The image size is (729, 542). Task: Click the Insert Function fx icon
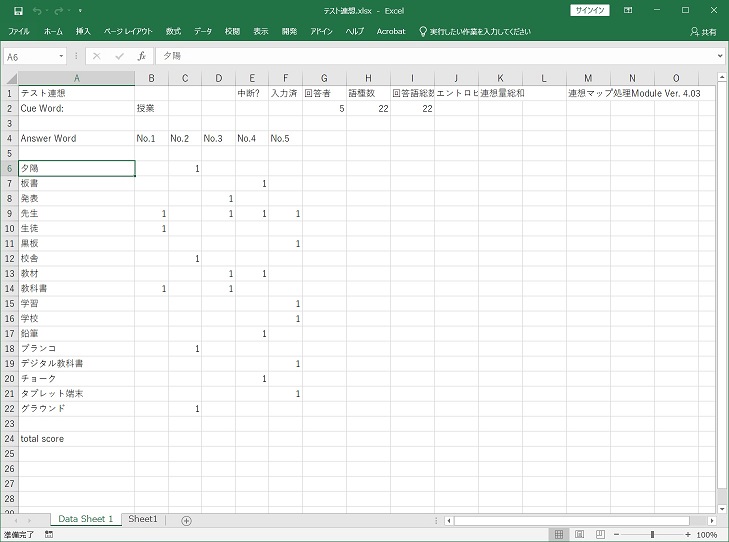pyautogui.click(x=141, y=57)
